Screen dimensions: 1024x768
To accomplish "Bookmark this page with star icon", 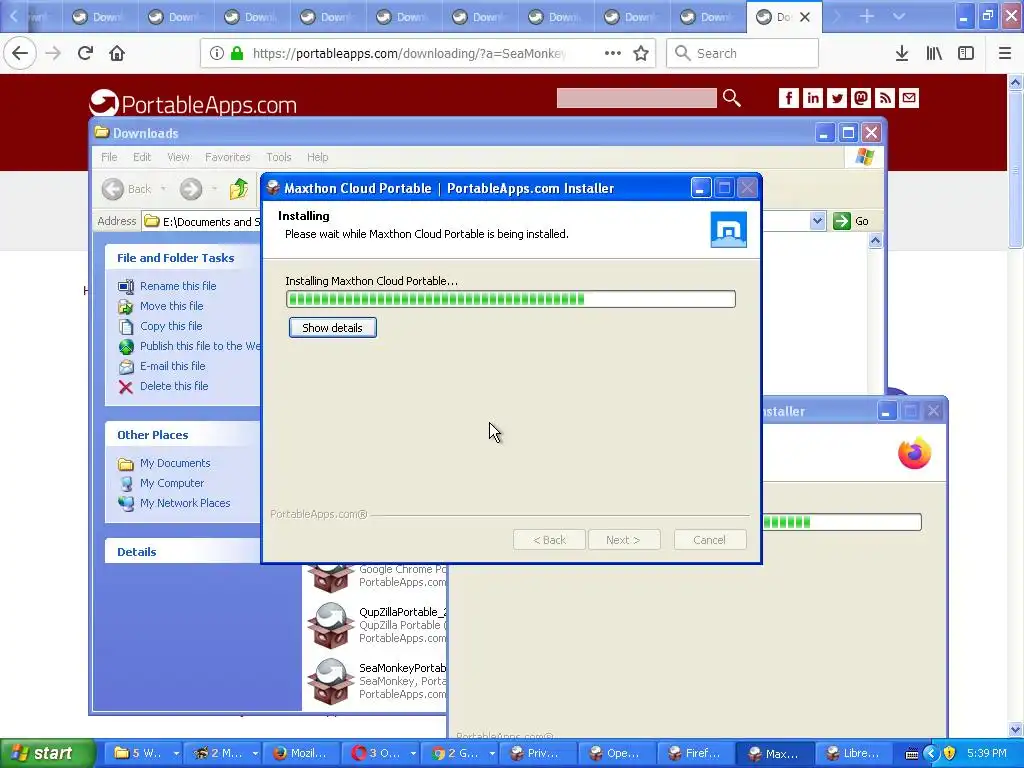I will (x=641, y=53).
